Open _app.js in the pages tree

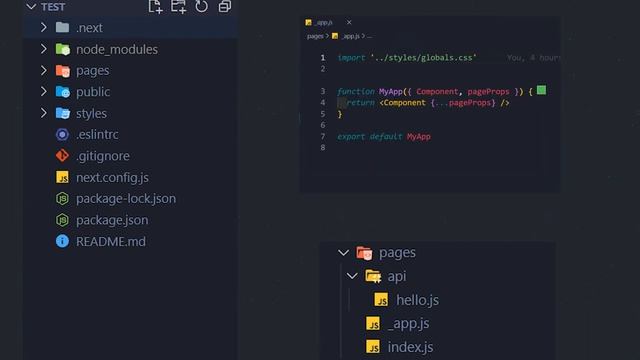408,324
